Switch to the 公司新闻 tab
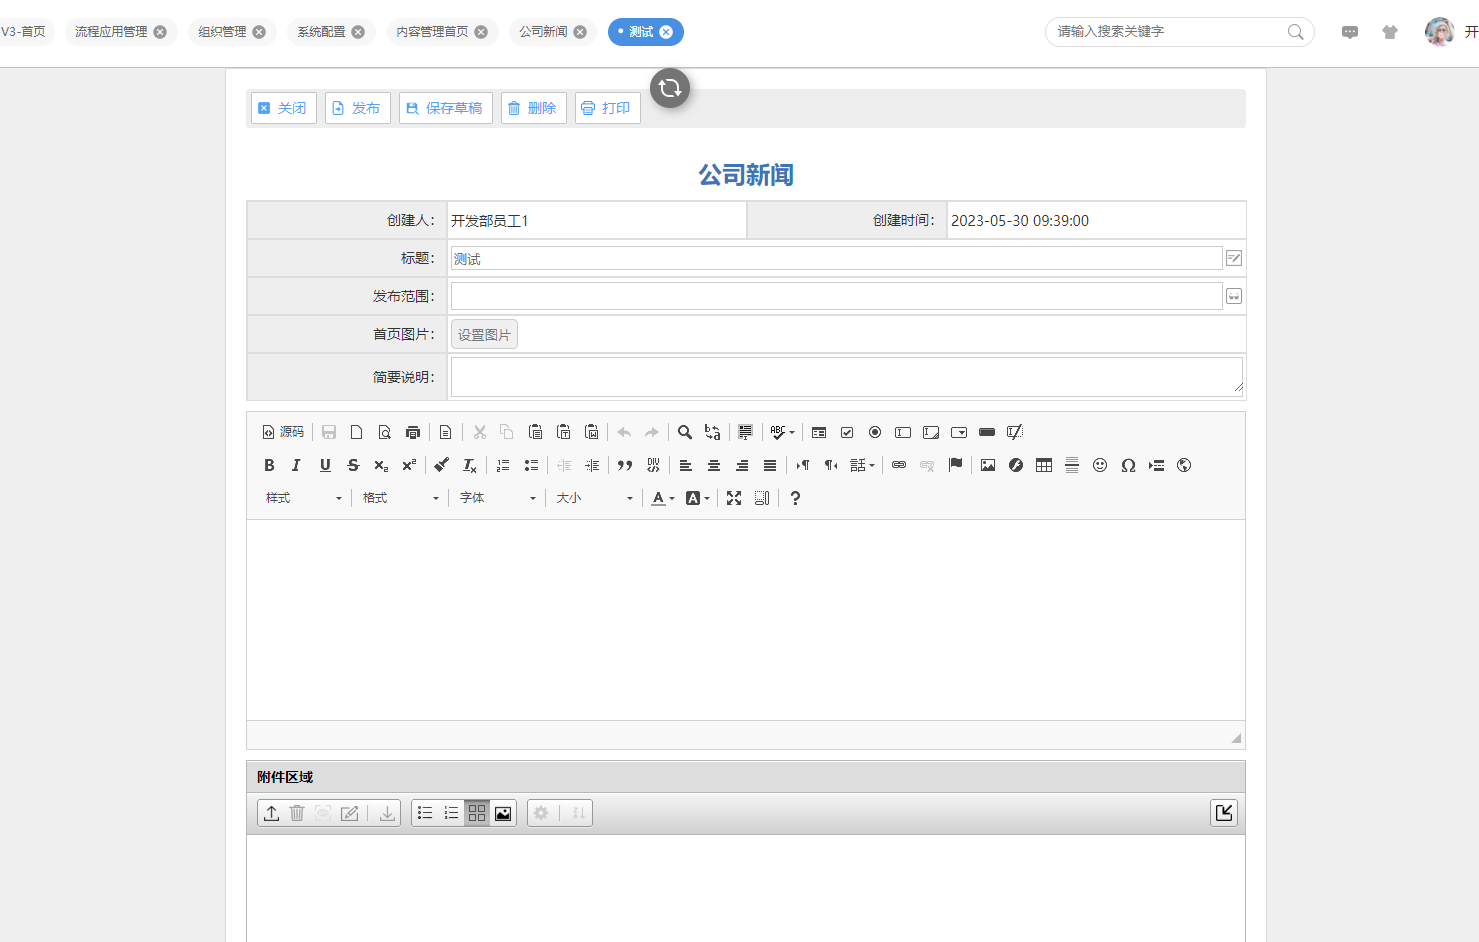The image size is (1479, 942). [x=543, y=32]
